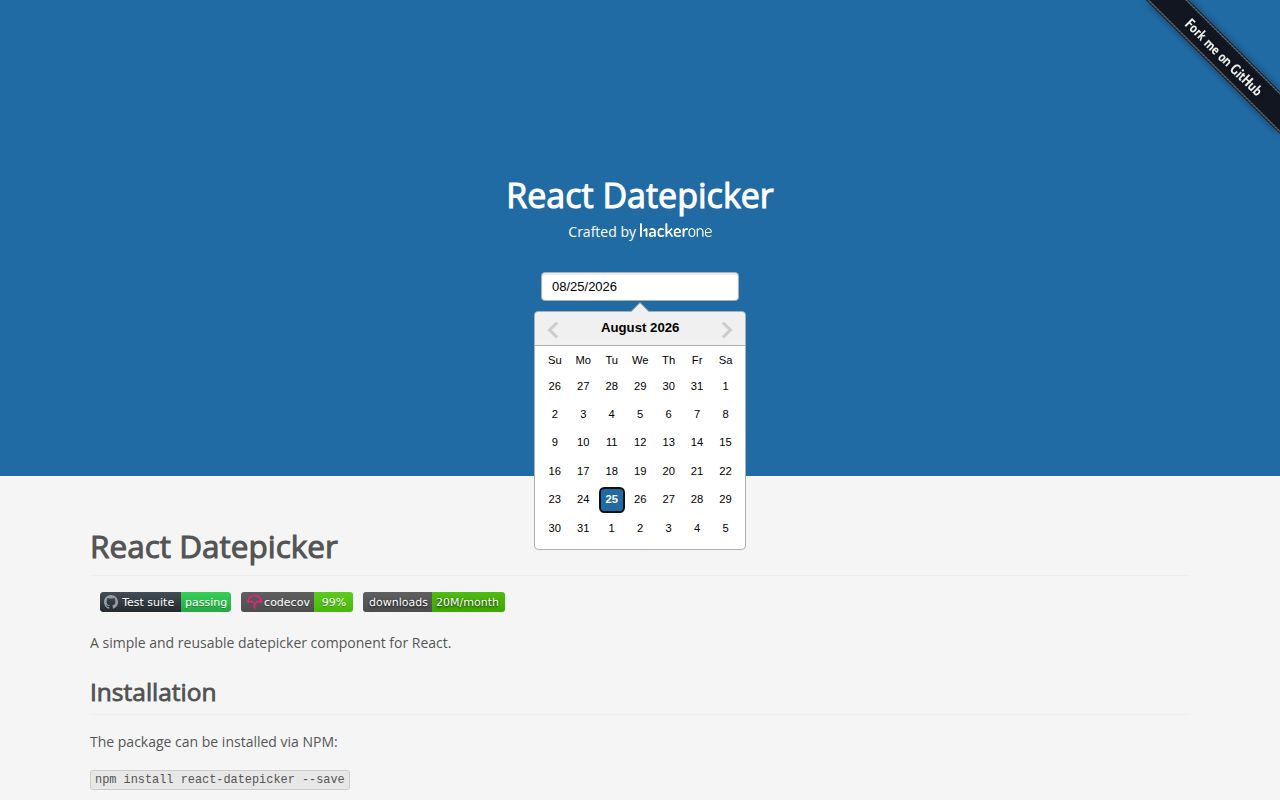Image resolution: width=1280 pixels, height=800 pixels.
Task: Select July 31 in the first calendar row
Action: 697,386
